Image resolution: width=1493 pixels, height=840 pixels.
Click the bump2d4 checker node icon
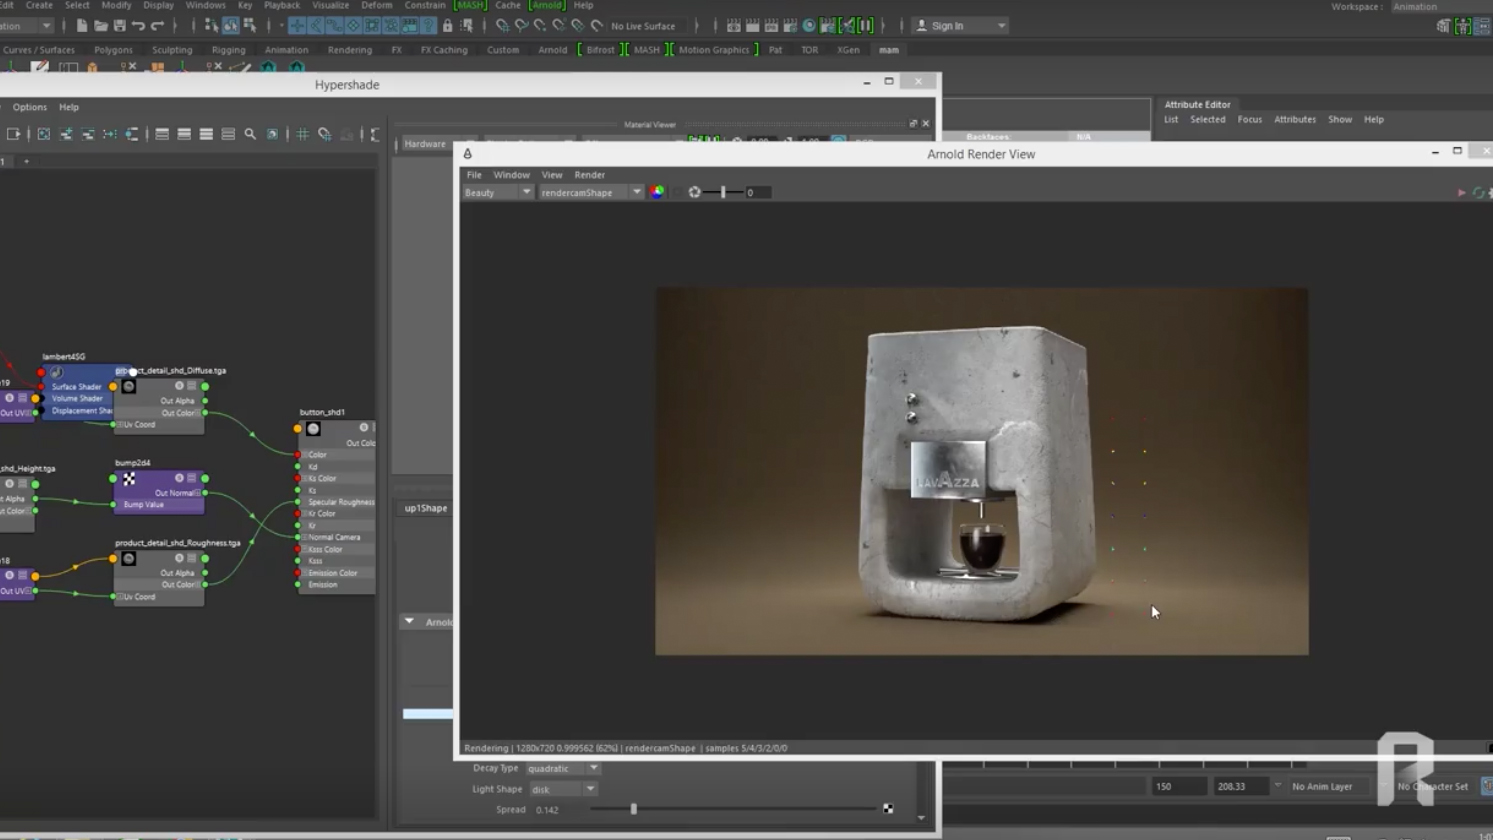pyautogui.click(x=129, y=479)
